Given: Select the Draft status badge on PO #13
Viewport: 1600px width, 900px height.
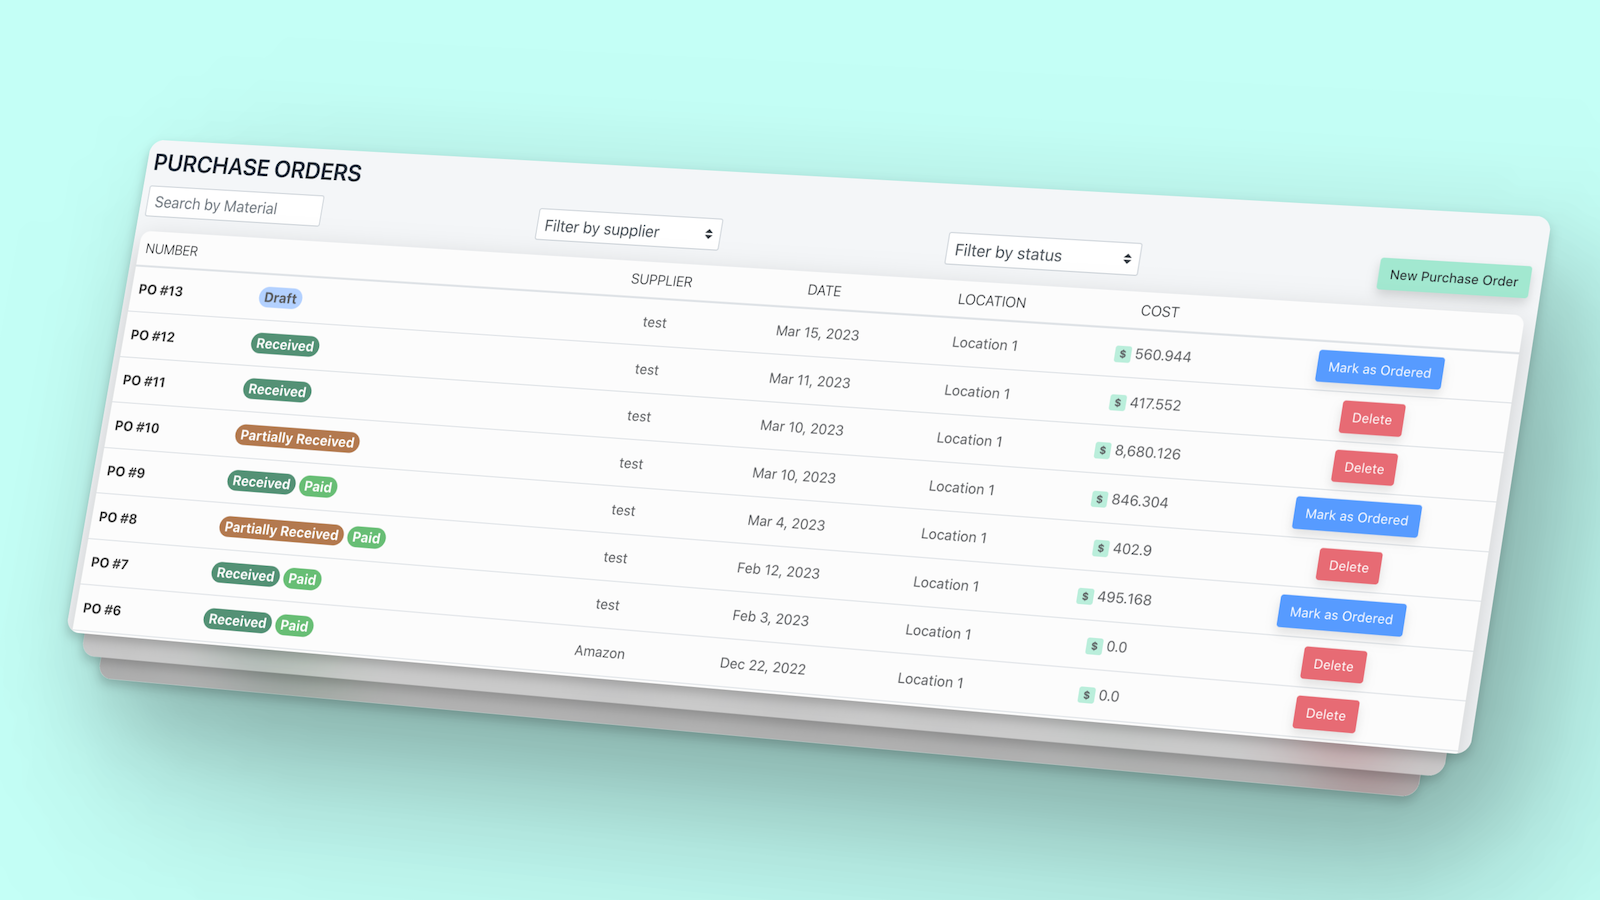Looking at the screenshot, I should pyautogui.click(x=280, y=297).
